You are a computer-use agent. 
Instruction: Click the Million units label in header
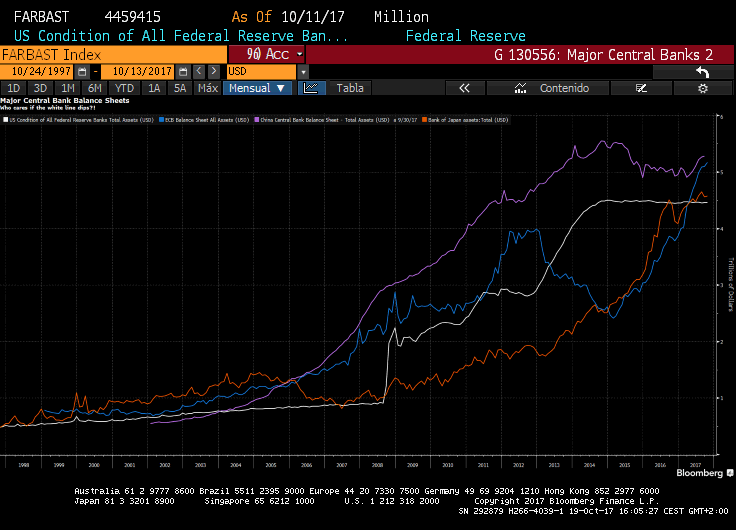coord(401,17)
